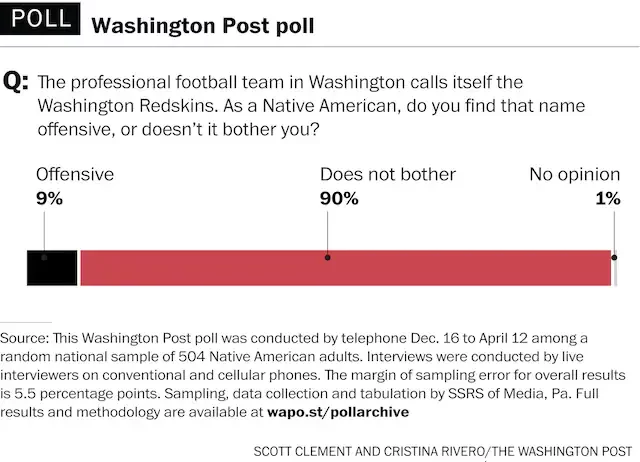The image size is (640, 462).
Task: Click the poll question text about the team name
Action: [x=280, y=104]
